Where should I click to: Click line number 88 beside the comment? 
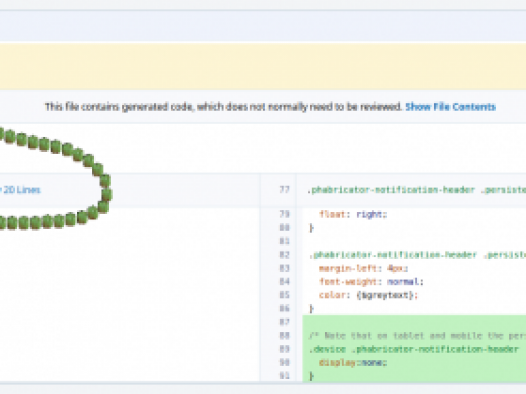tap(284, 335)
